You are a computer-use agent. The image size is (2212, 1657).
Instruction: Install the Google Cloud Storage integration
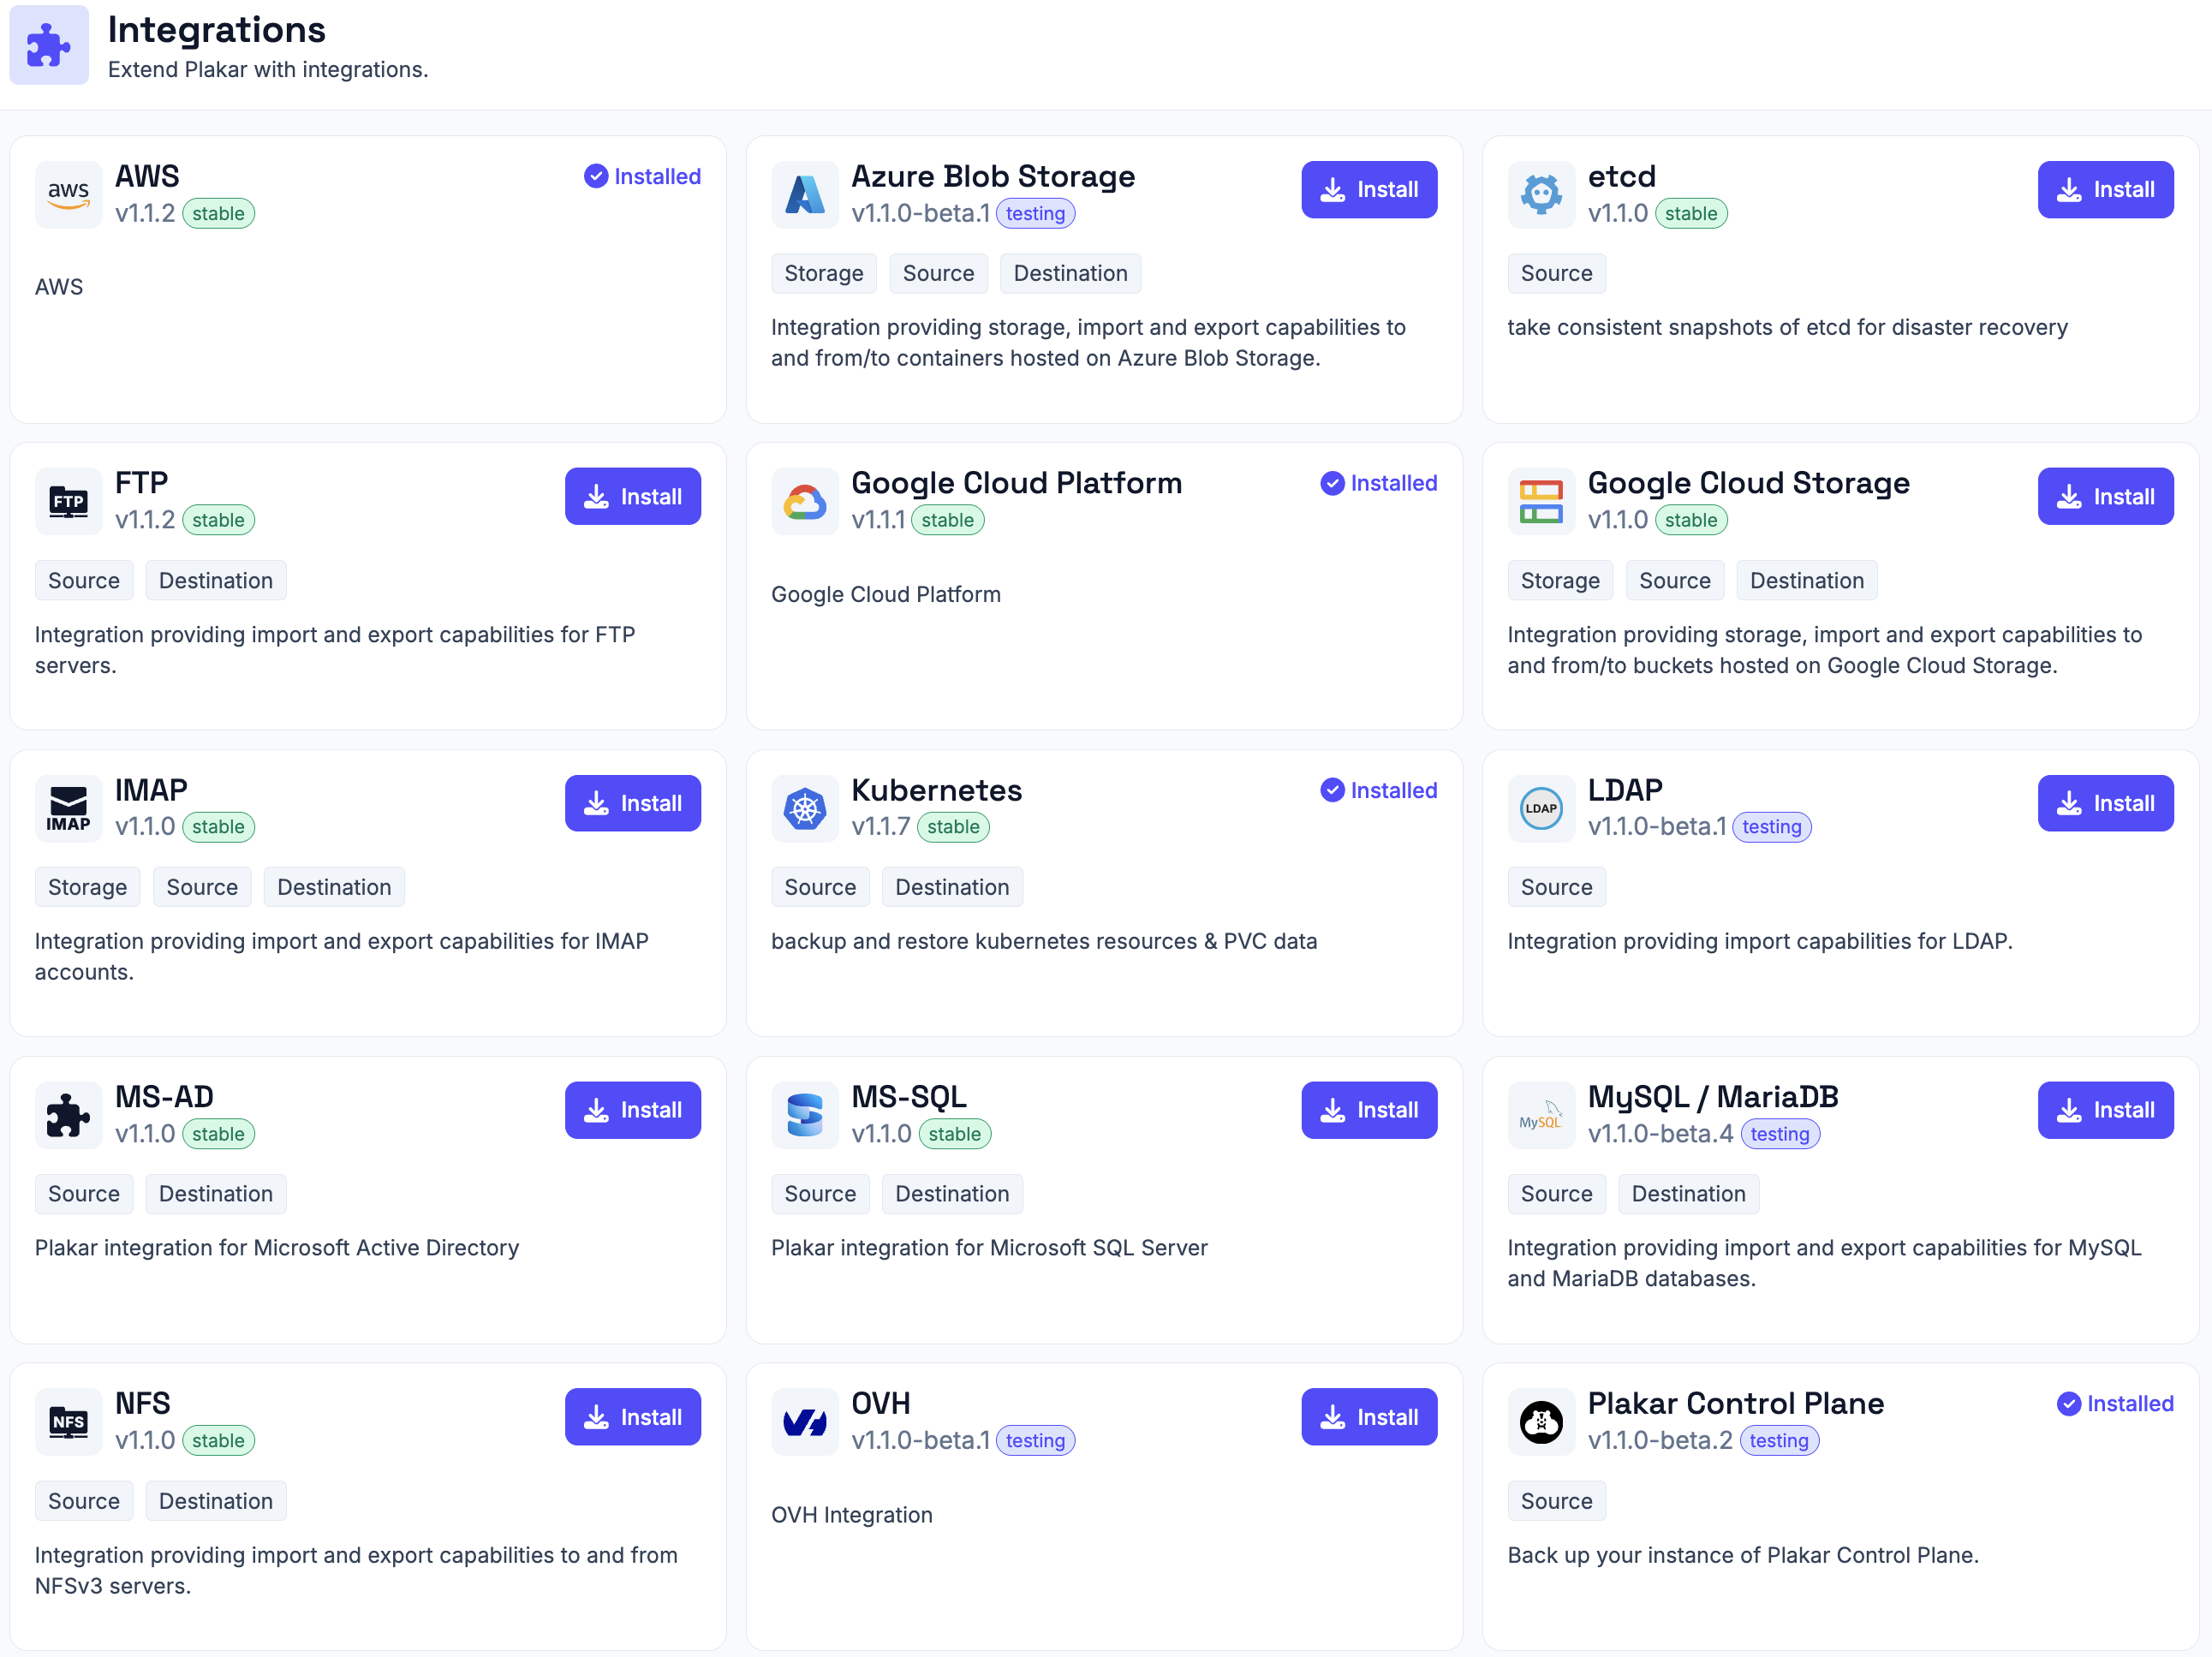[2105, 496]
